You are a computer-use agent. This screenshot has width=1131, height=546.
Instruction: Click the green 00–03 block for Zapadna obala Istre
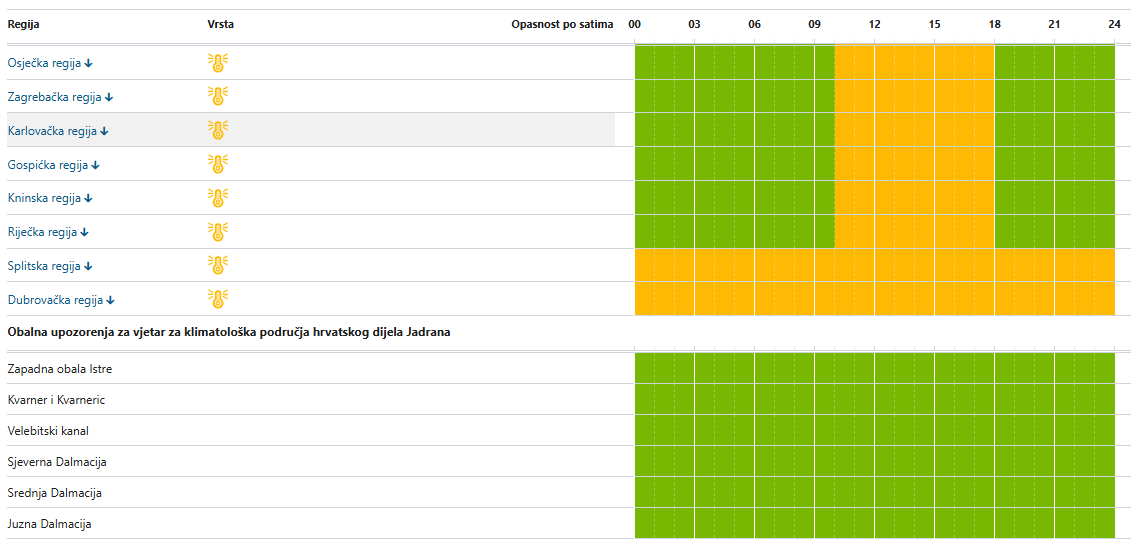pos(664,368)
